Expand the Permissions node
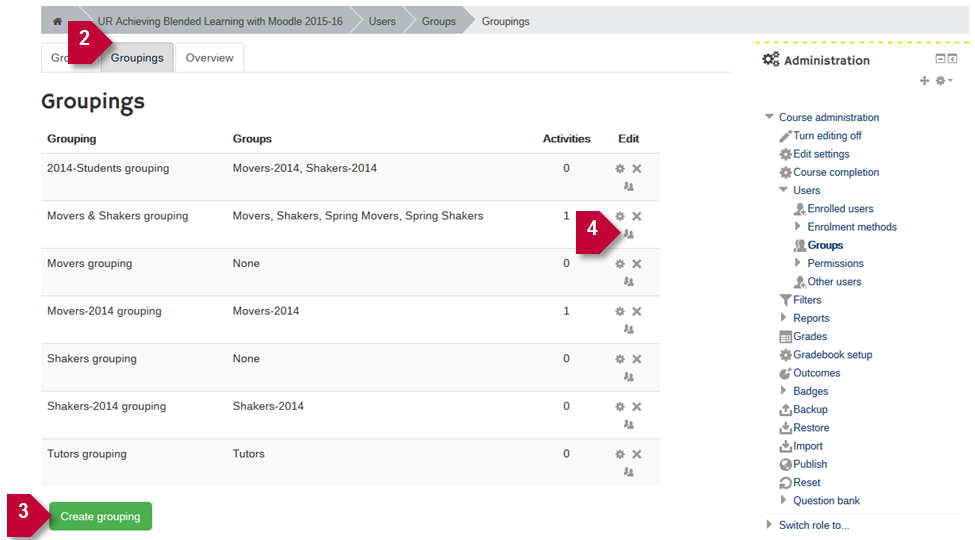The height and width of the screenshot is (540, 975). [798, 263]
